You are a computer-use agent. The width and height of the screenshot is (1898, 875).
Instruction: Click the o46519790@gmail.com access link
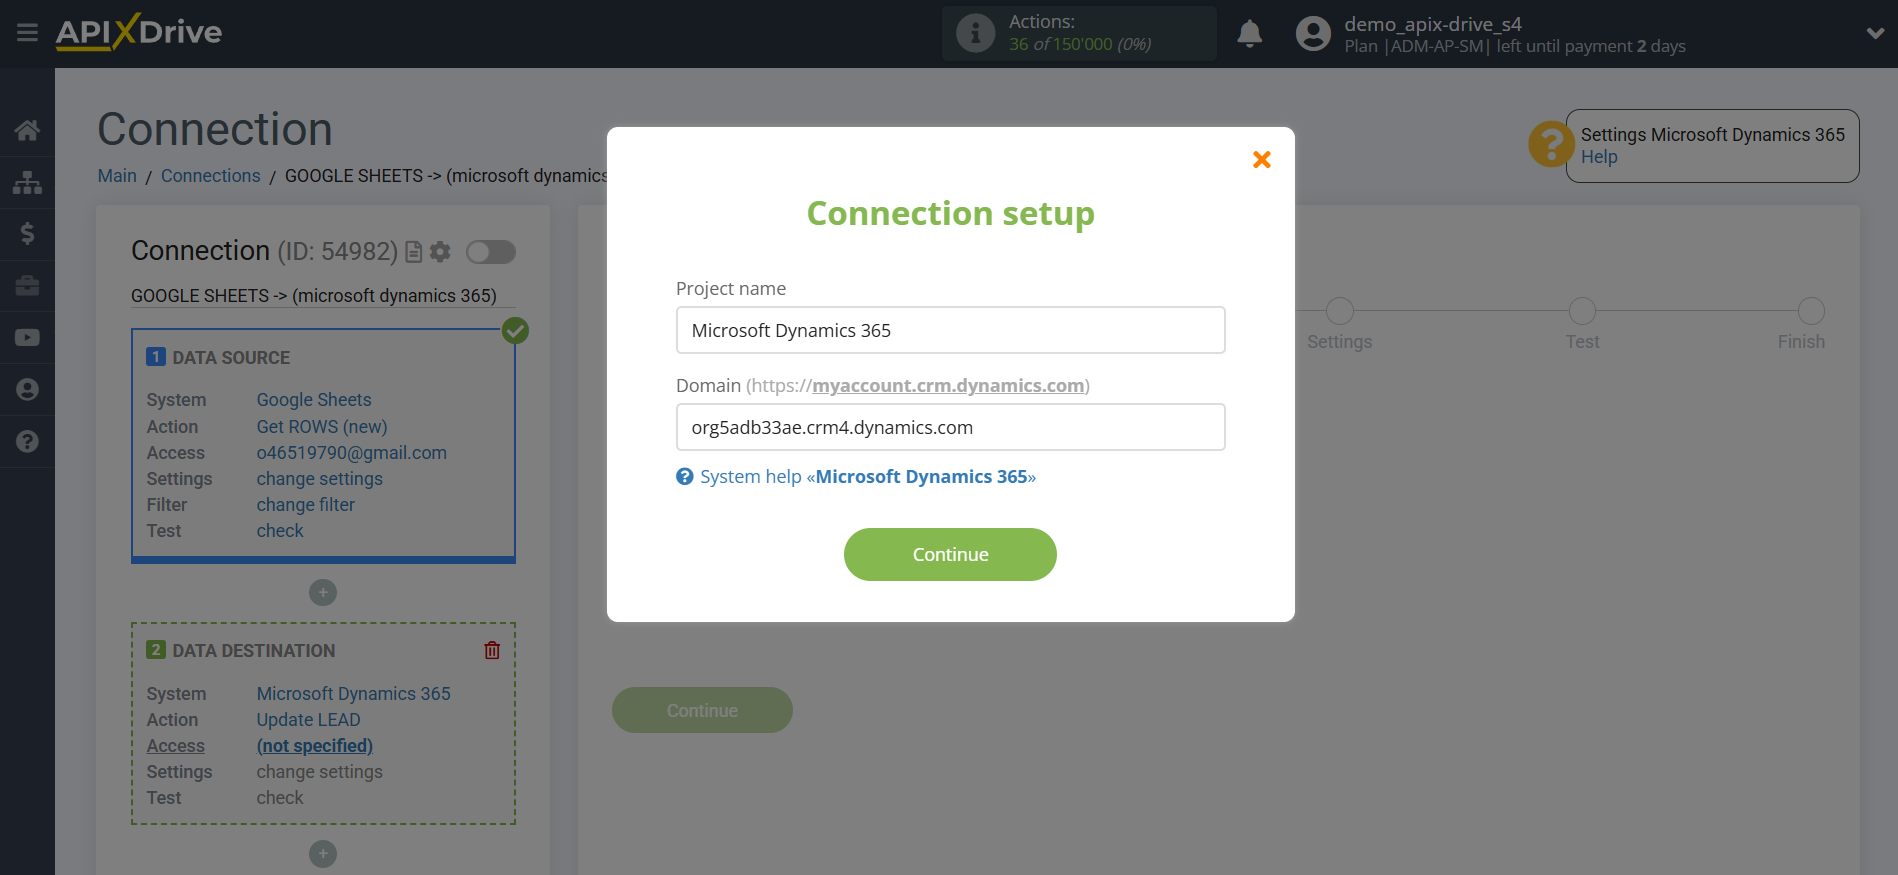(352, 453)
